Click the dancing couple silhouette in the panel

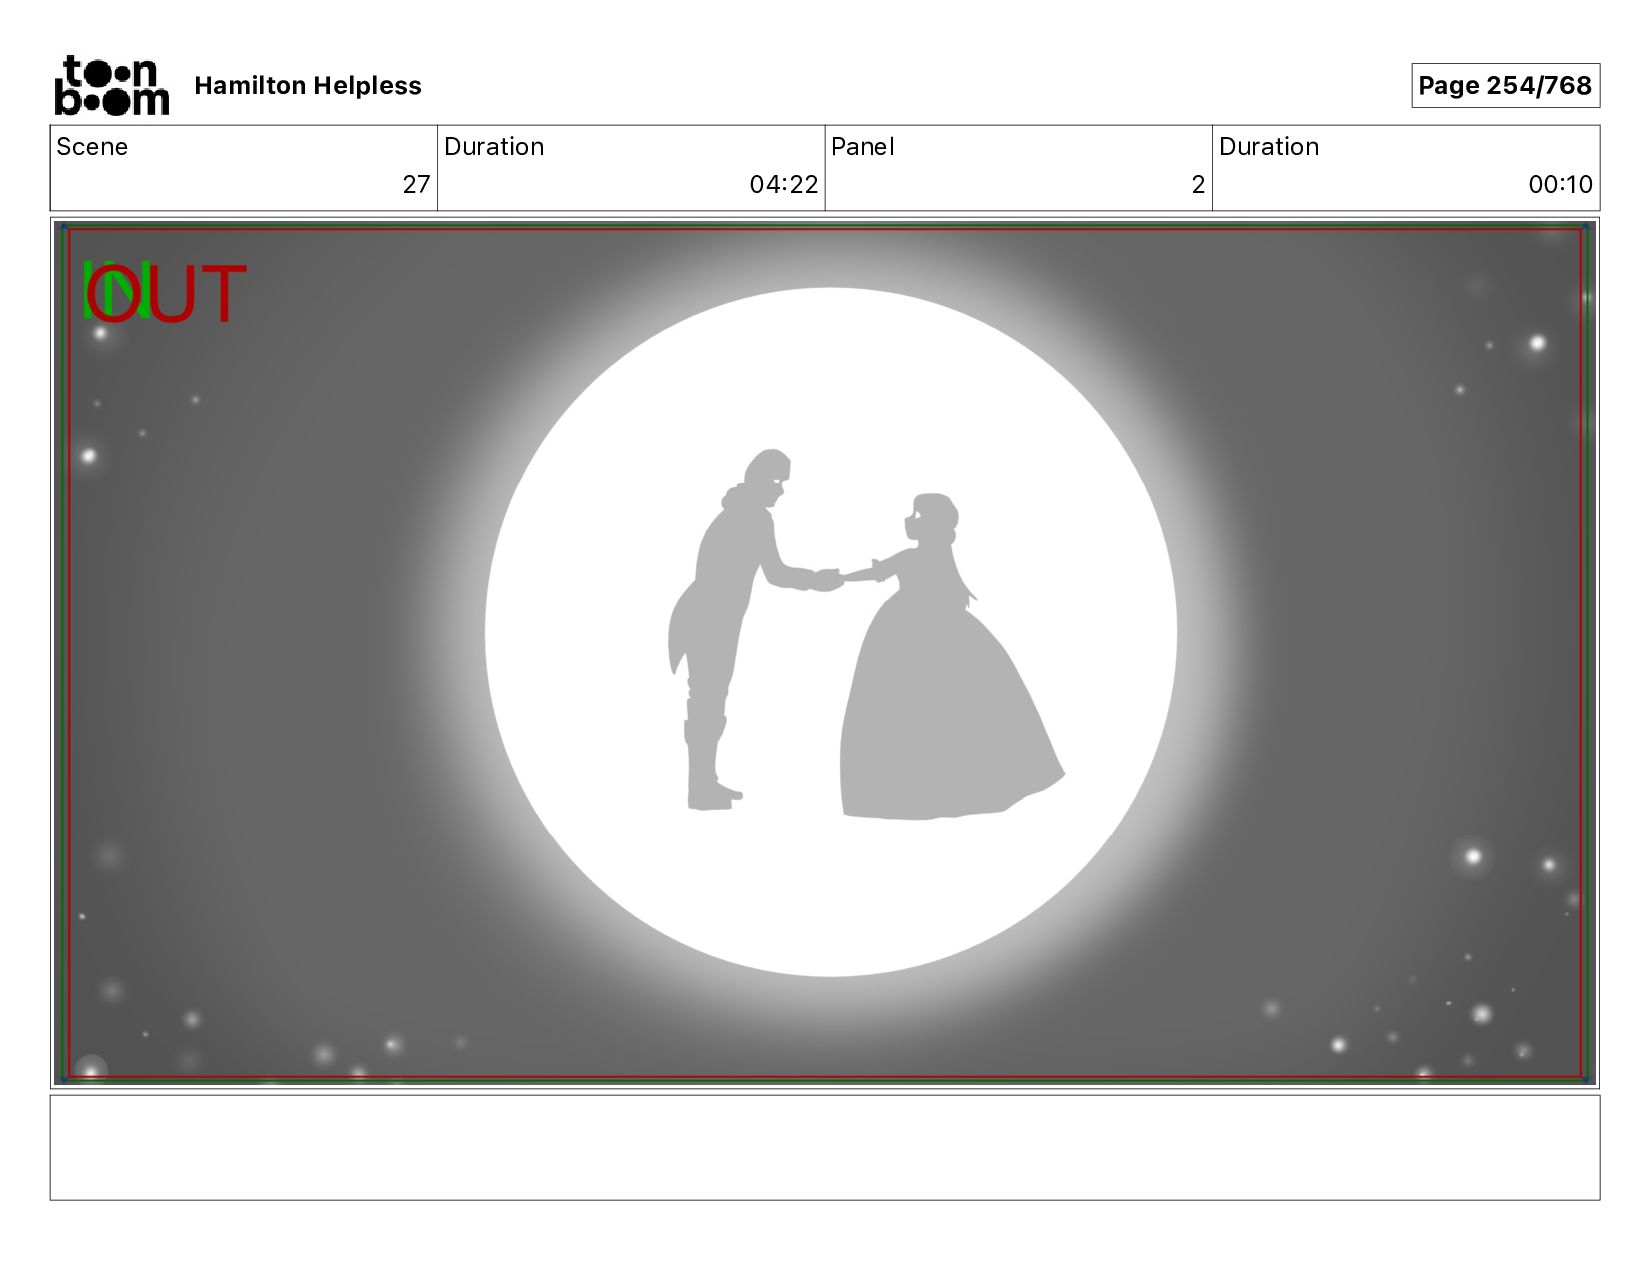[x=866, y=634]
